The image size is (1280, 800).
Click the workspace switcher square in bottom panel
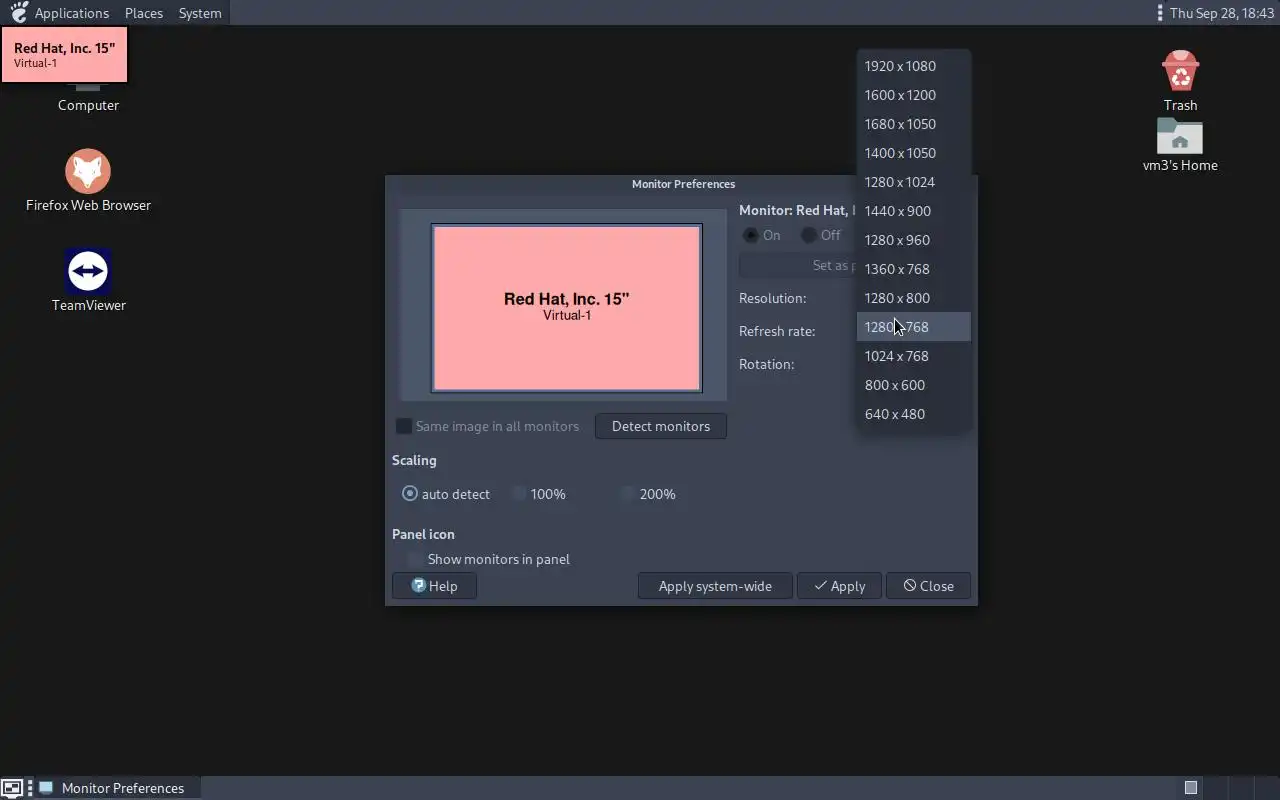[x=1190, y=788]
